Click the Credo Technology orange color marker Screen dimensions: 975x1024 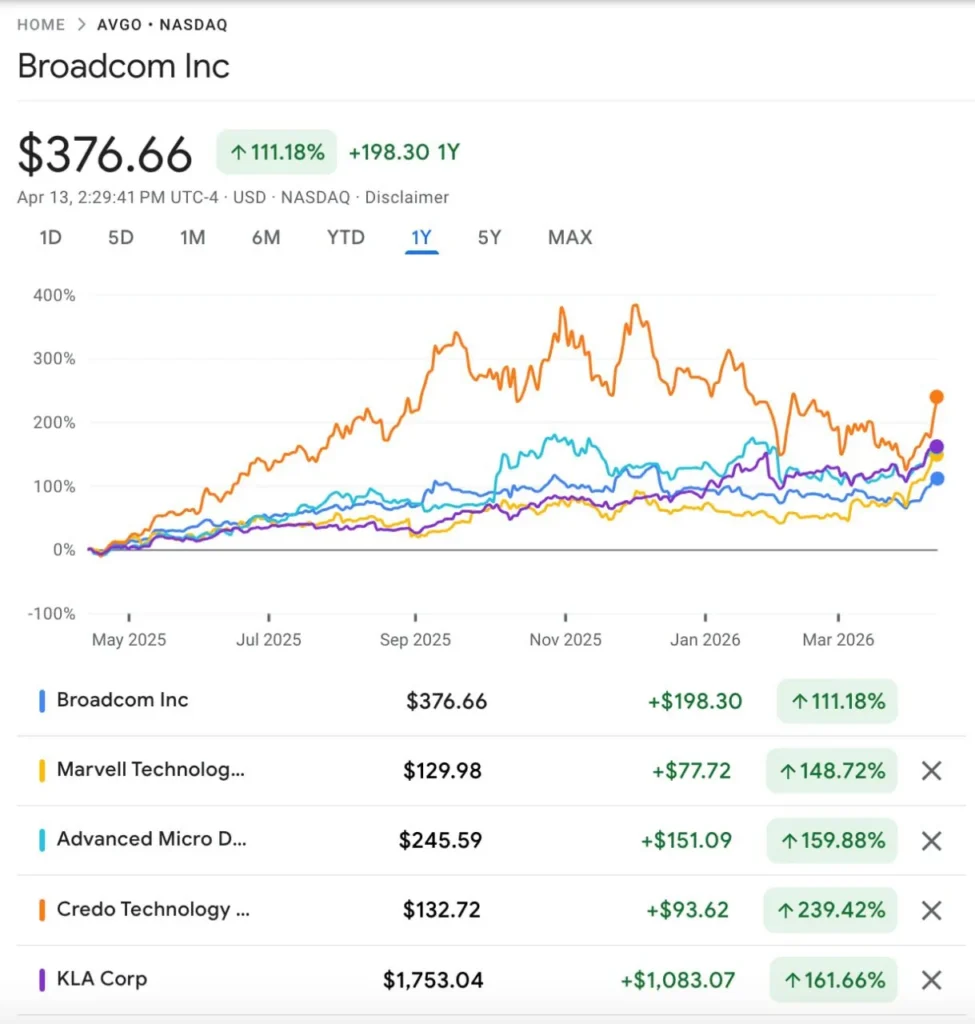click(42, 910)
